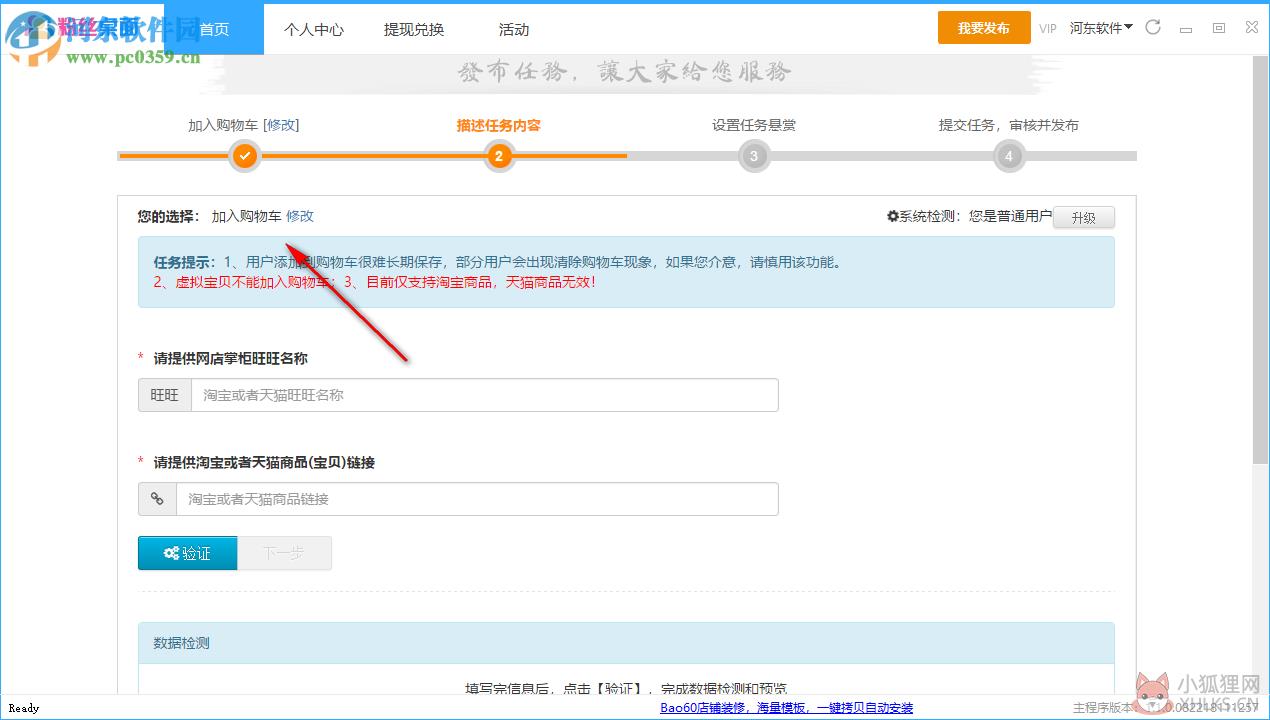Click the orange 我要发布 button
Viewport: 1270px width, 720px height.
coord(984,28)
